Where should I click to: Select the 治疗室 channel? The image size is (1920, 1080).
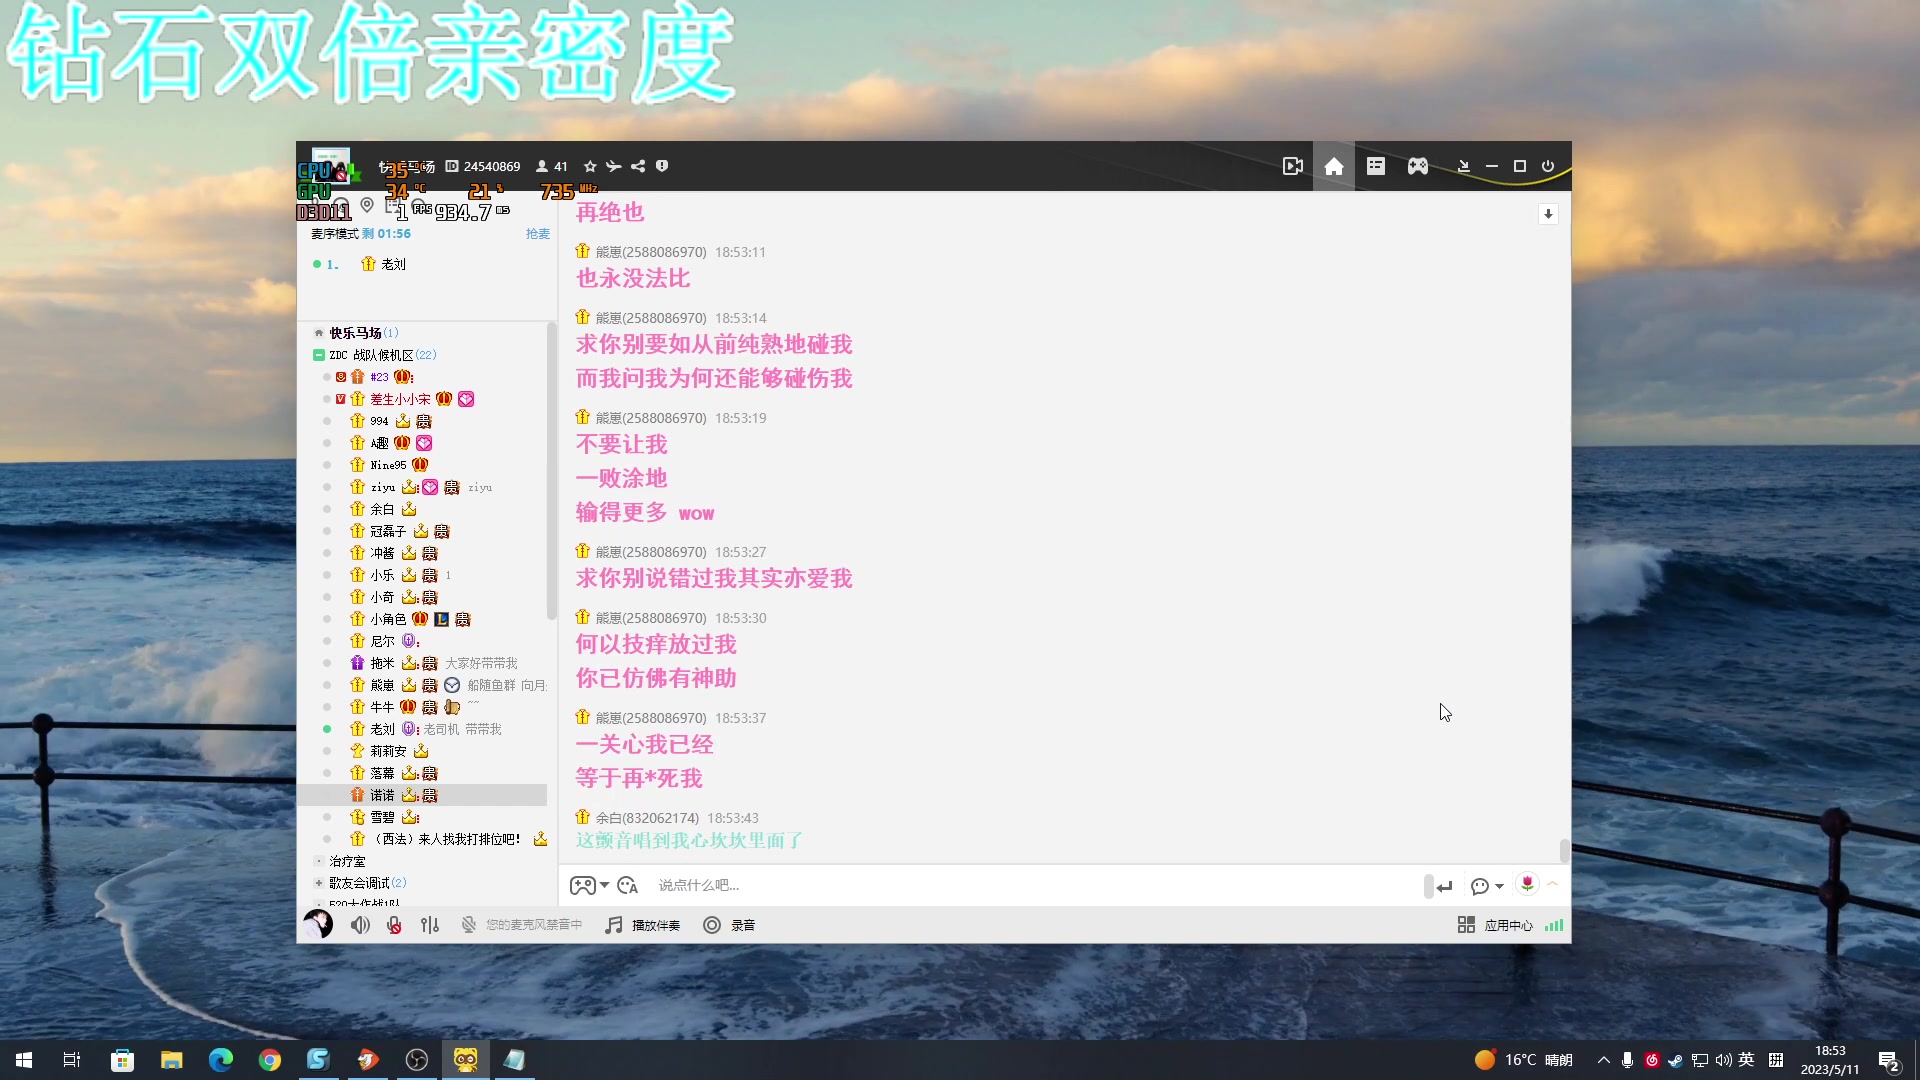(348, 861)
